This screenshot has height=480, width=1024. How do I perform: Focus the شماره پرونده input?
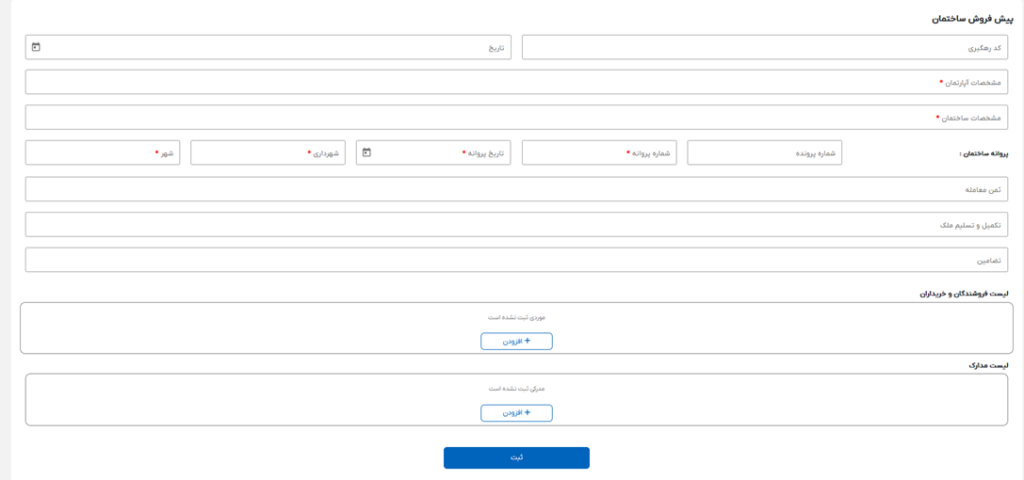click(x=764, y=153)
